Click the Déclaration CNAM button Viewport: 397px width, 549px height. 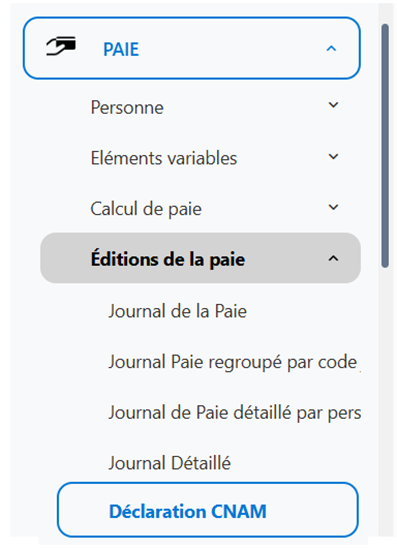tap(208, 510)
